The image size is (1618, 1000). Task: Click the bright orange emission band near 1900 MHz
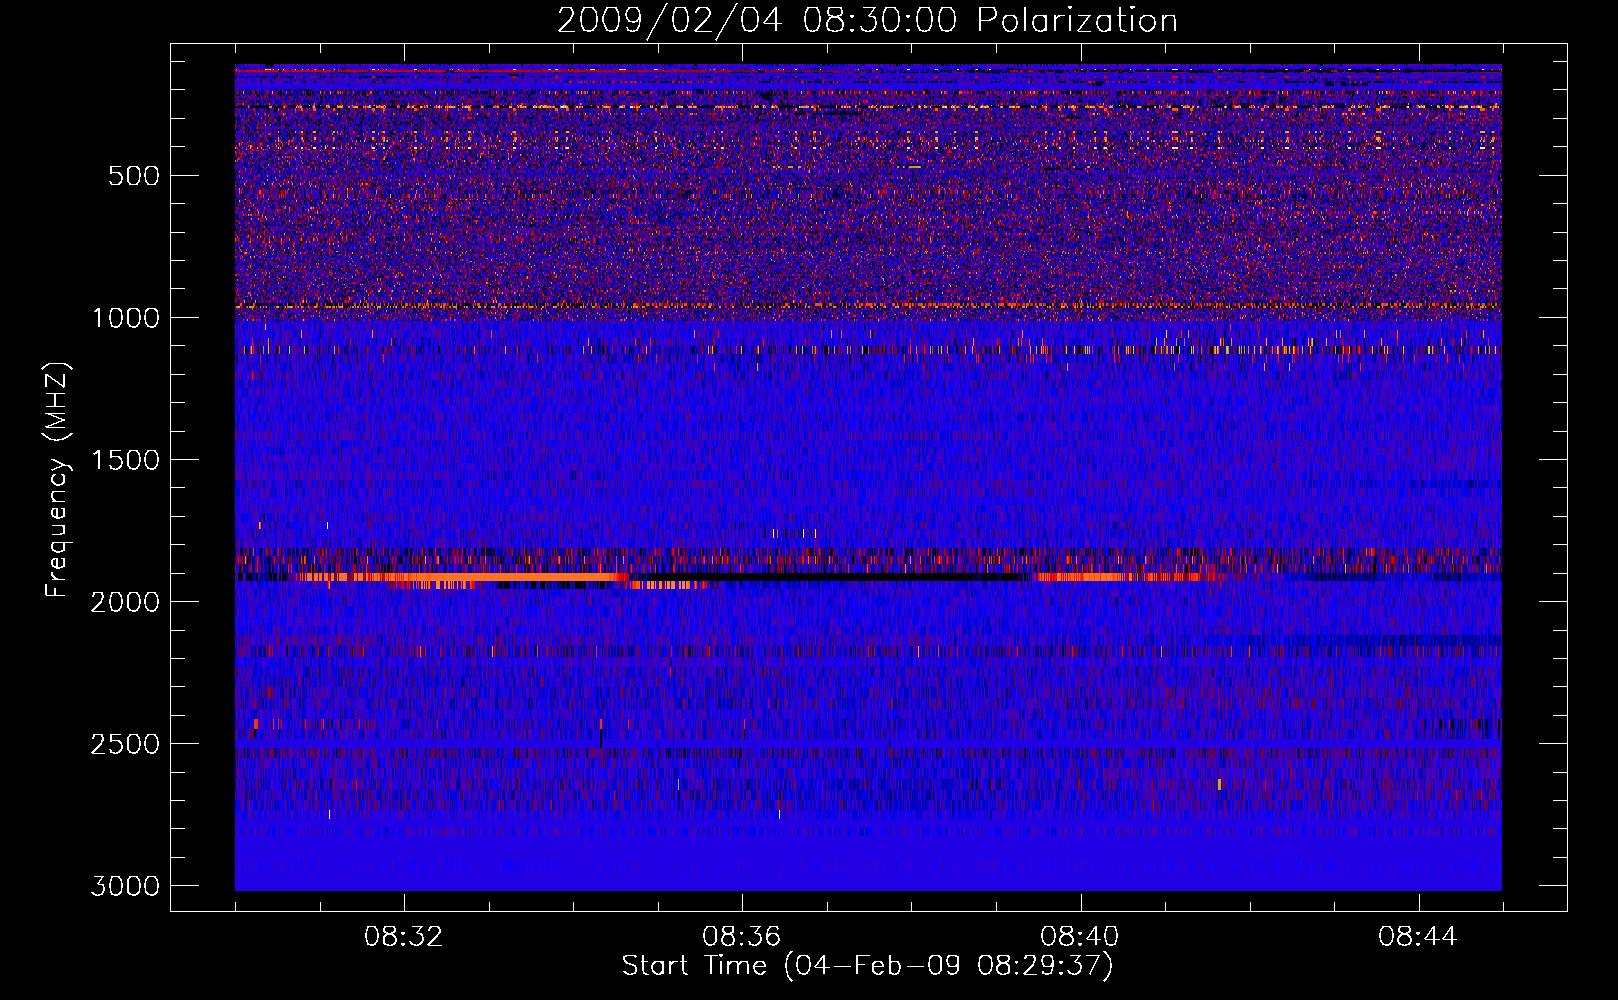click(460, 577)
